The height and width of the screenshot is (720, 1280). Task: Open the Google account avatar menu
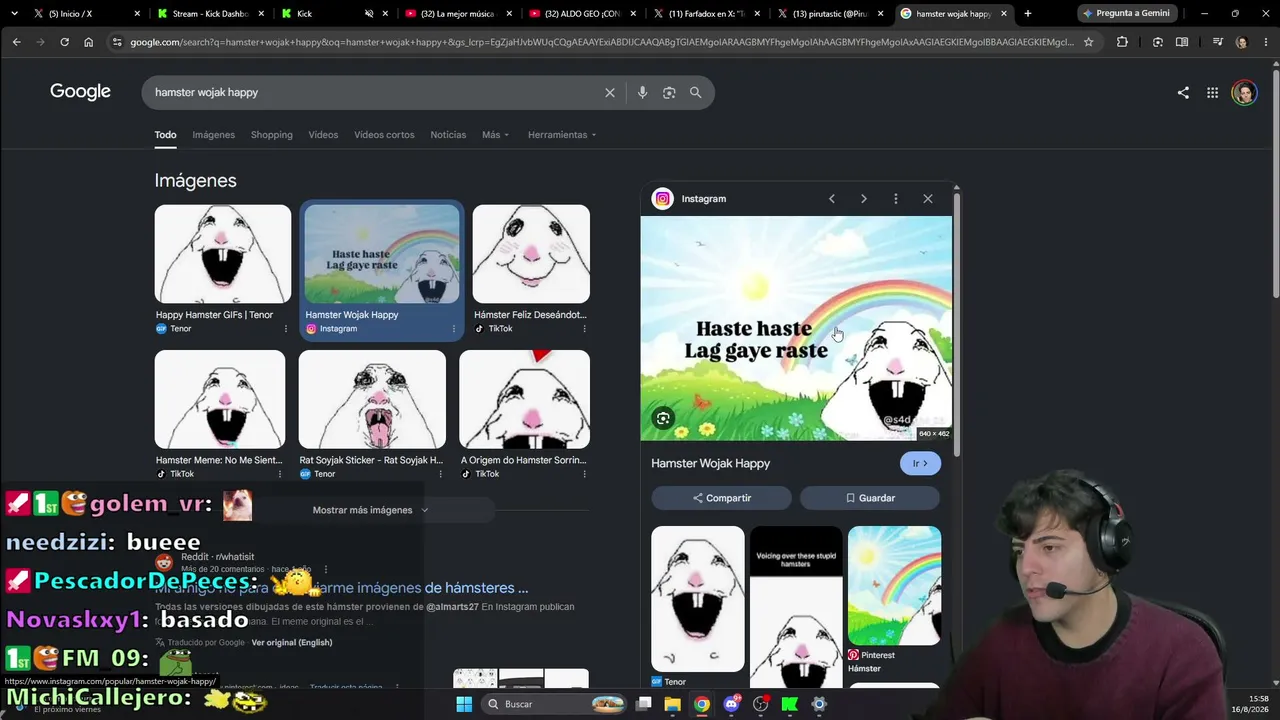(1244, 93)
